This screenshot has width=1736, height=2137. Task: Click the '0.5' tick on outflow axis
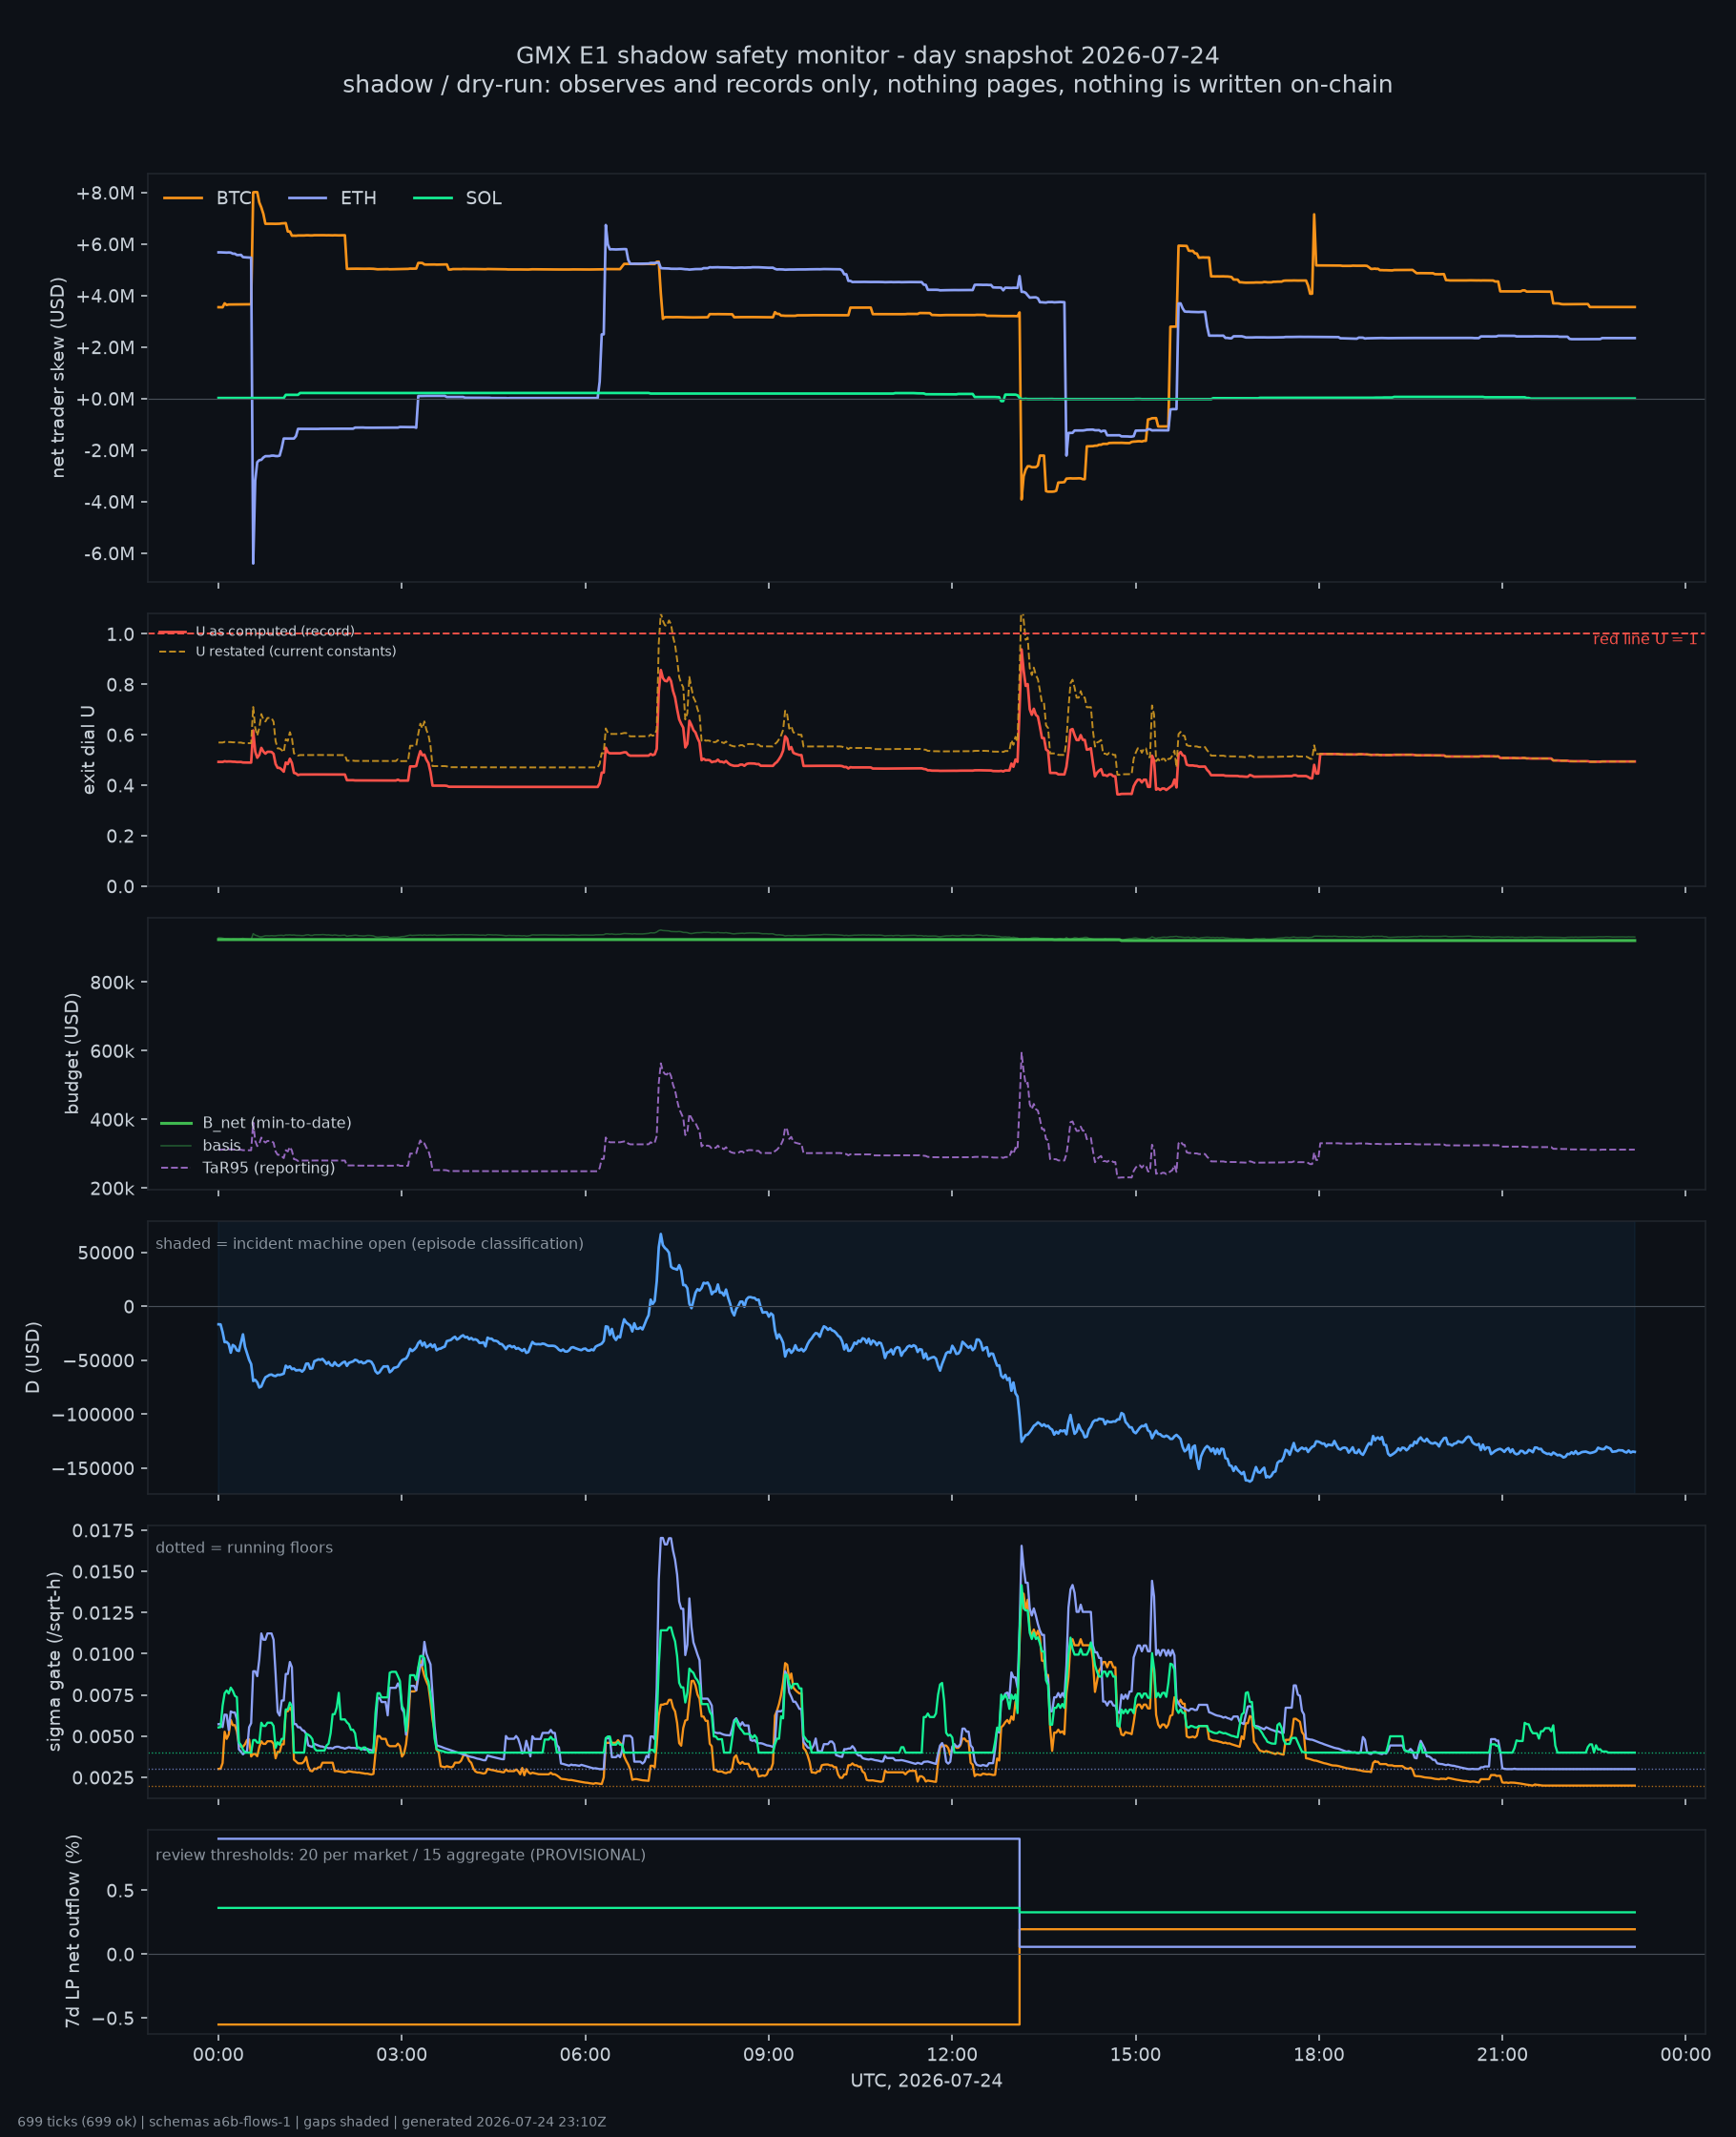click(x=121, y=1892)
